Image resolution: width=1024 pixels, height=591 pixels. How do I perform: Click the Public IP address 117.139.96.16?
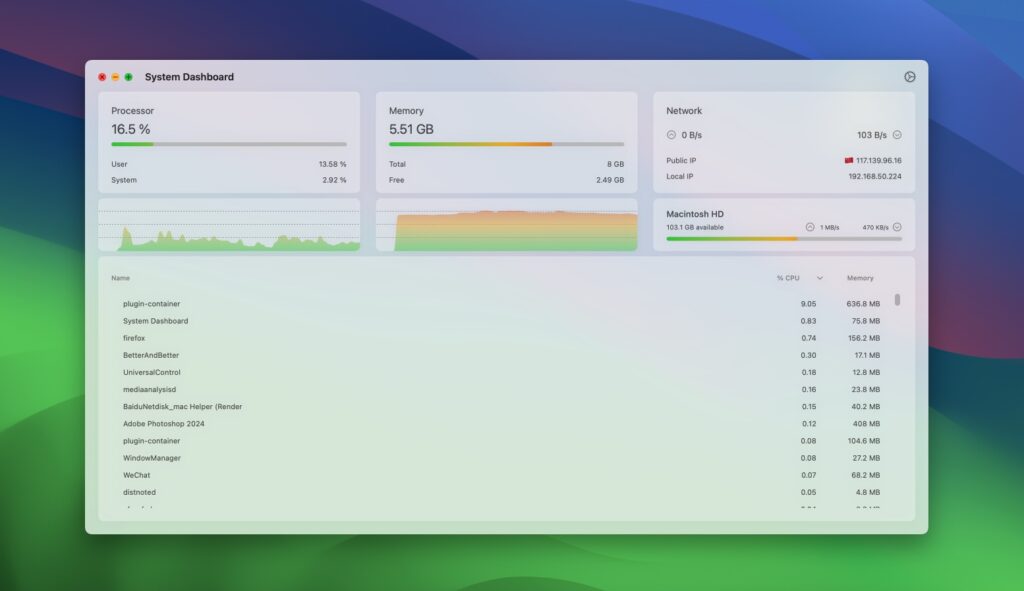pos(878,160)
